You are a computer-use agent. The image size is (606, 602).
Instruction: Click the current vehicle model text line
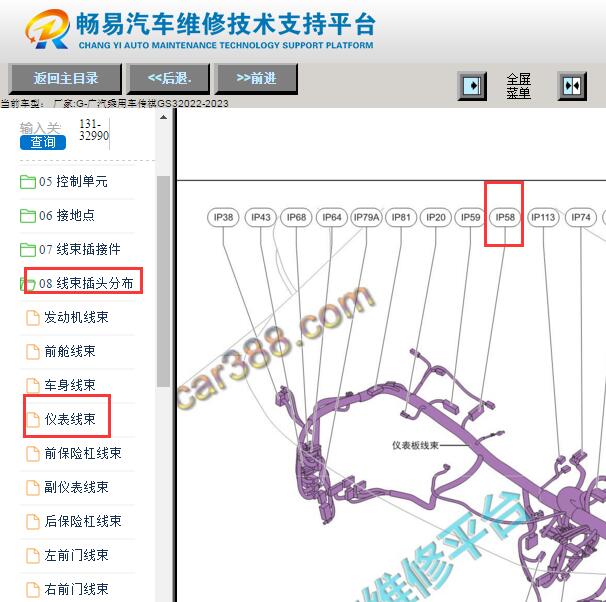(114, 104)
